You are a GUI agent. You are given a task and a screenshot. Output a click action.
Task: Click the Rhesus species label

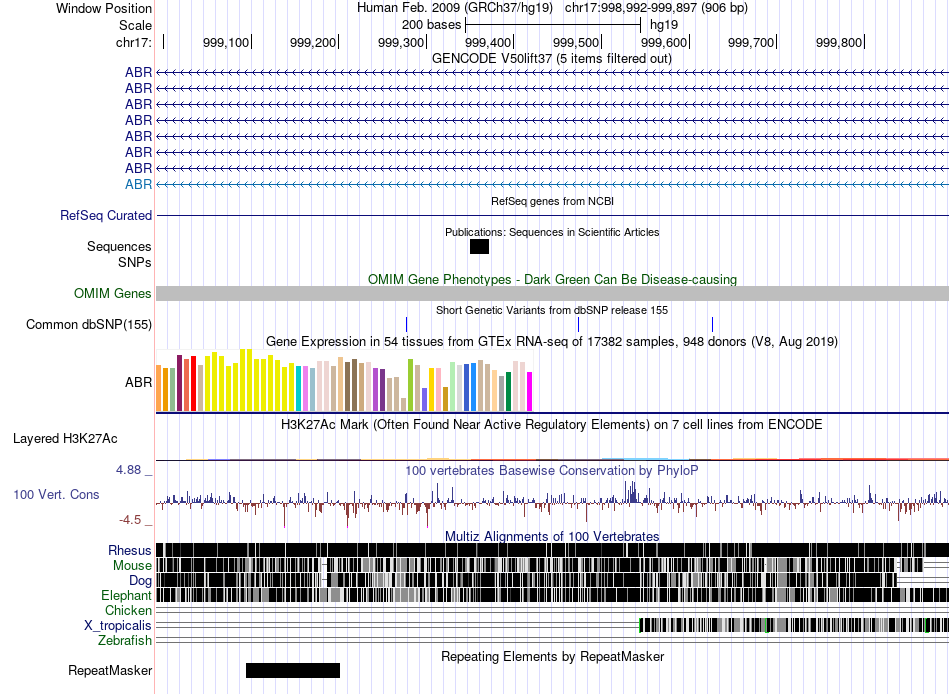[x=130, y=550]
